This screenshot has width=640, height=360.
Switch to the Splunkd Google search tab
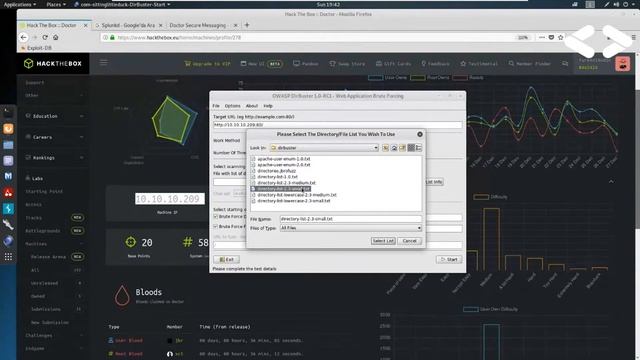(x=128, y=25)
